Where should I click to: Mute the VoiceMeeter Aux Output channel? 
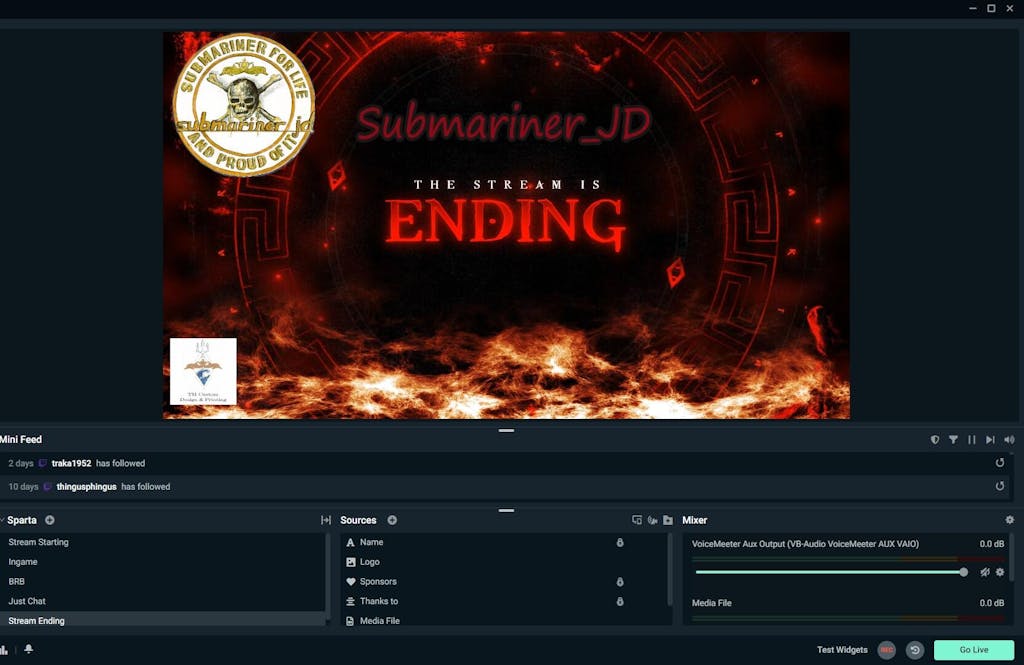[x=985, y=572]
